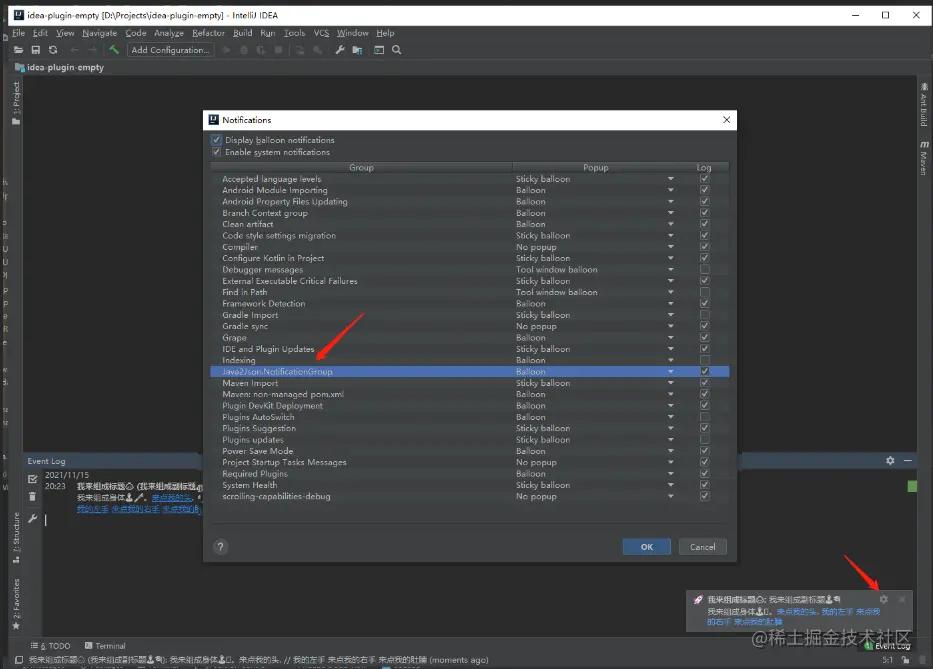The height and width of the screenshot is (669, 933).
Task: Enable Log checkbox for Debugger messages
Action: [x=705, y=270]
